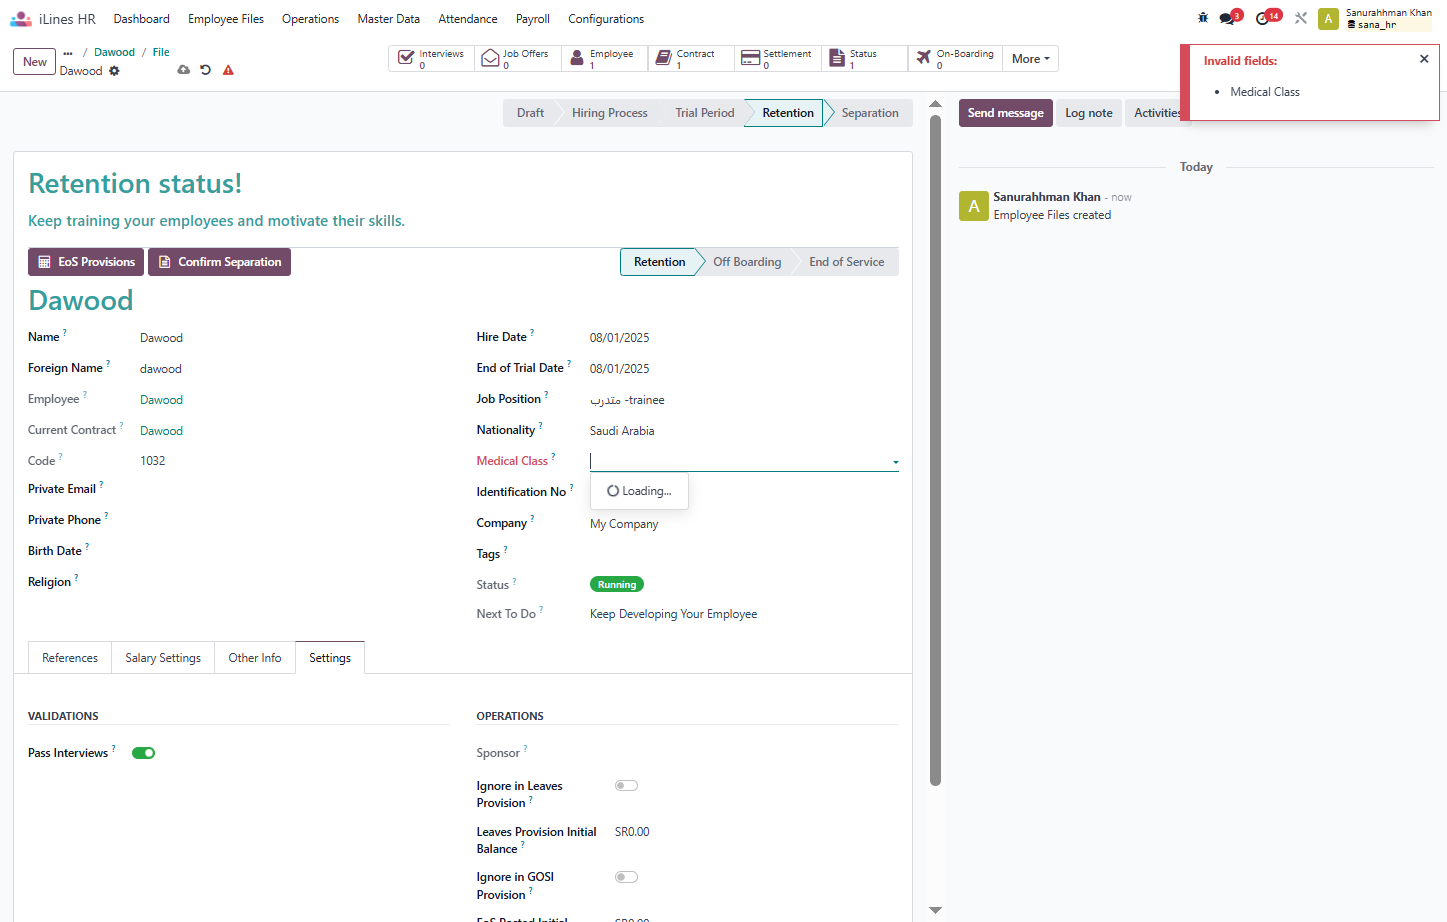Click the wrench and screwdriver tools icon

1301,18
